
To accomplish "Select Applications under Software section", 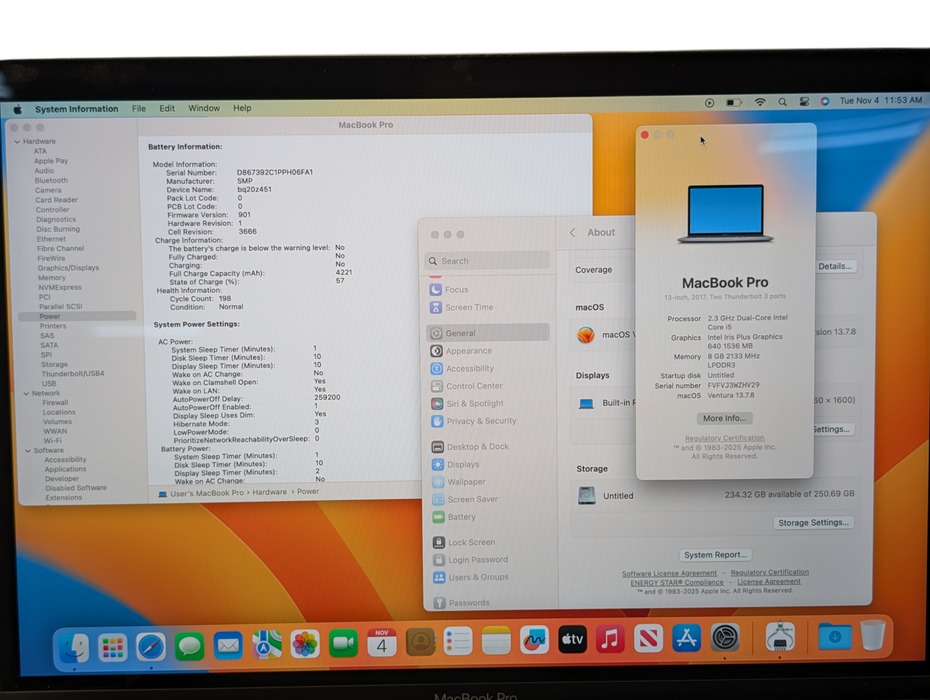I will [x=65, y=469].
